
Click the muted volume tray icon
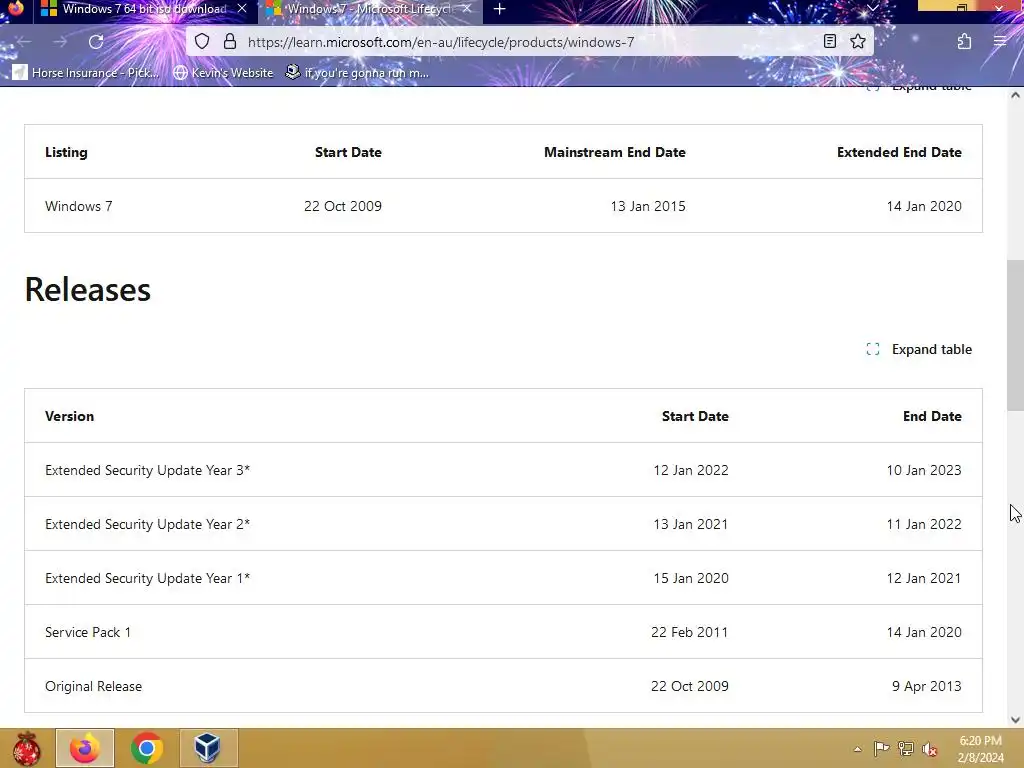click(x=930, y=749)
